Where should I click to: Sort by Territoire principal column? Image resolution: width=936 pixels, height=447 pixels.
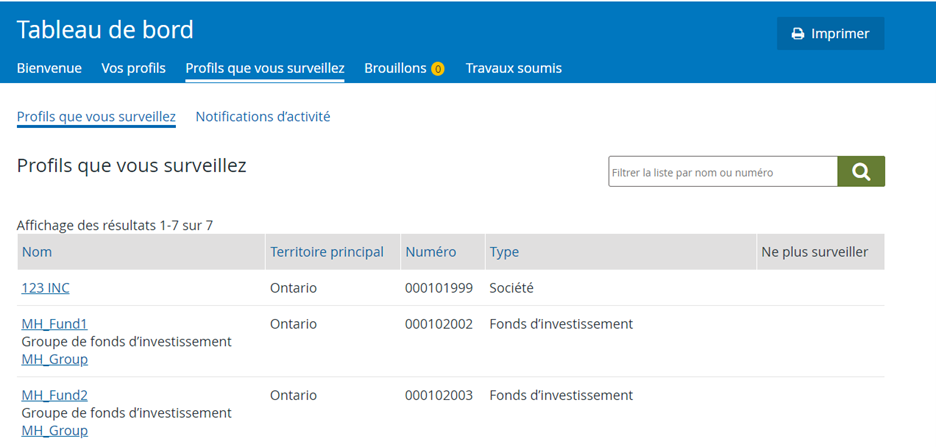point(327,252)
